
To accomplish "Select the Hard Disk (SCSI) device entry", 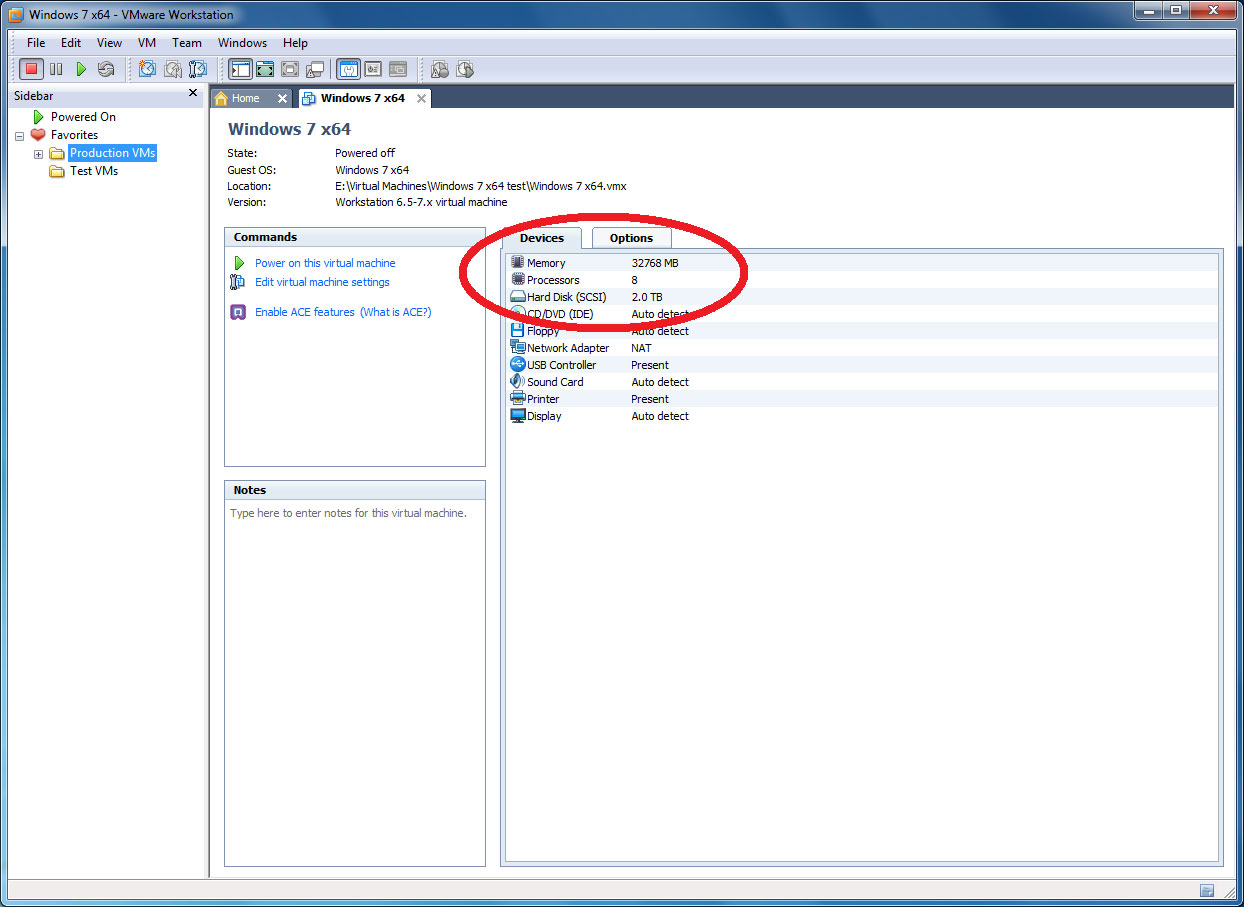I will coord(560,297).
